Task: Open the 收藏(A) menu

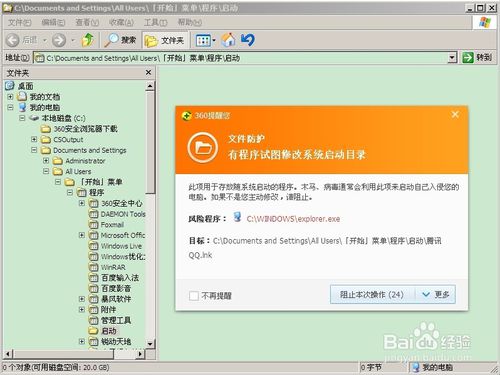Action: [x=121, y=22]
